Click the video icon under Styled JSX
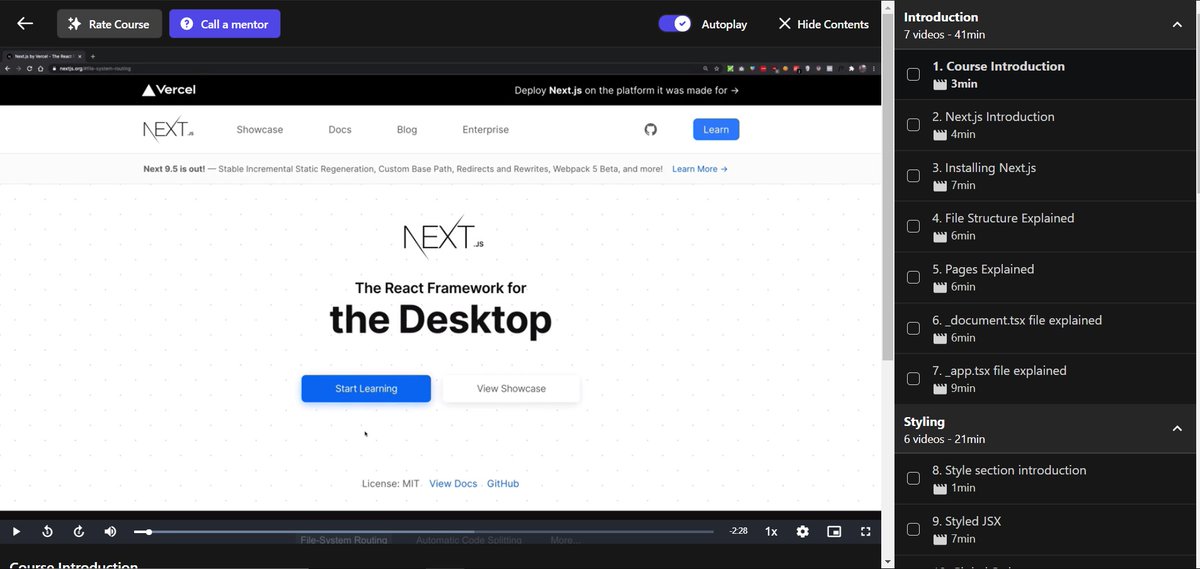Viewport: 1200px width, 569px height. point(939,539)
